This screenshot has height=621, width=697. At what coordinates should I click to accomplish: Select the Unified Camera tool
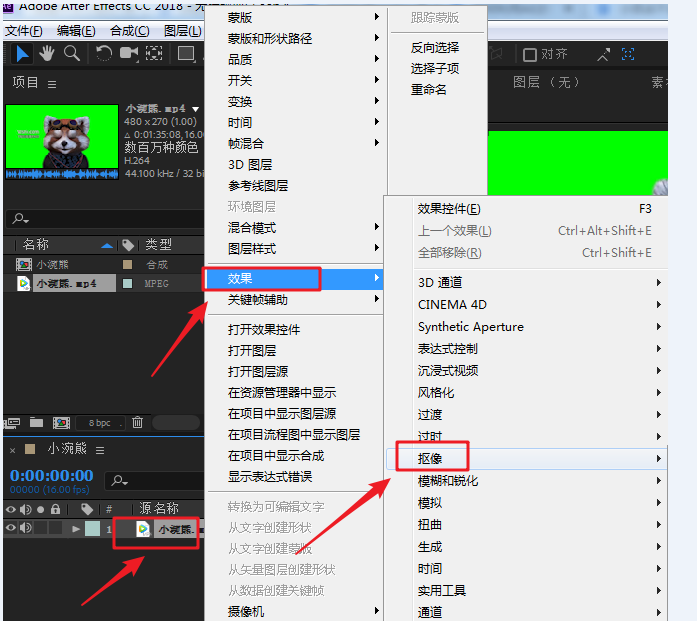[x=129, y=53]
